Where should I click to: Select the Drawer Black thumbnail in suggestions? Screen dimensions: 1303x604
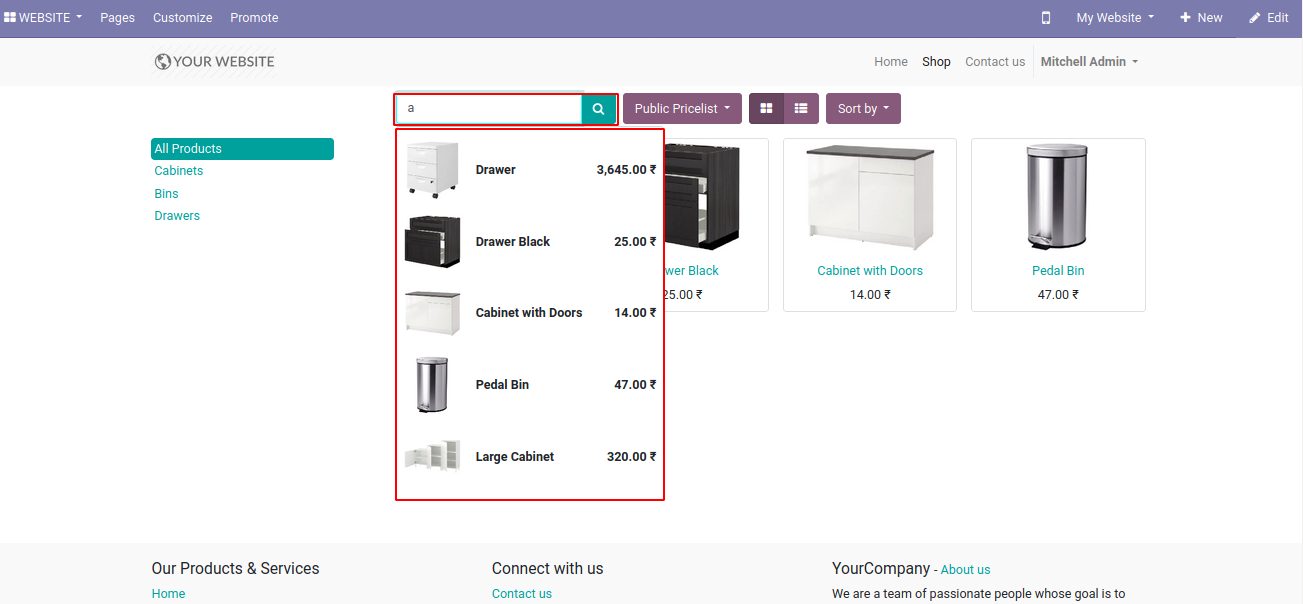pos(432,241)
